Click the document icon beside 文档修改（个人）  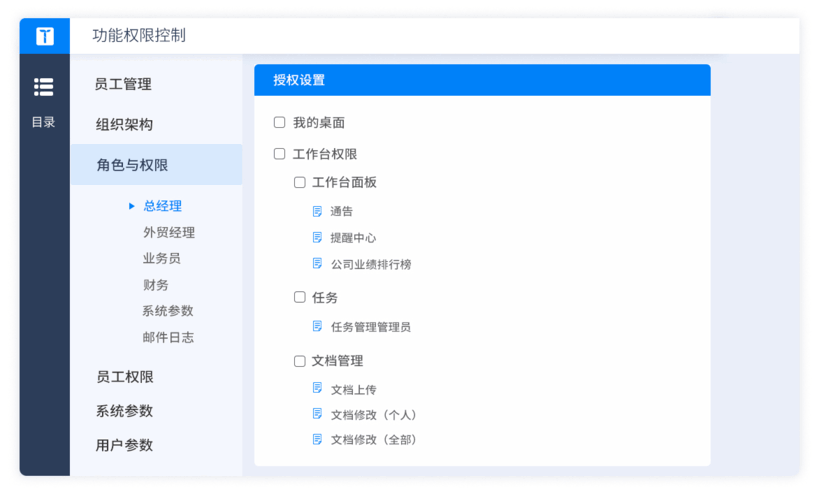[317, 414]
